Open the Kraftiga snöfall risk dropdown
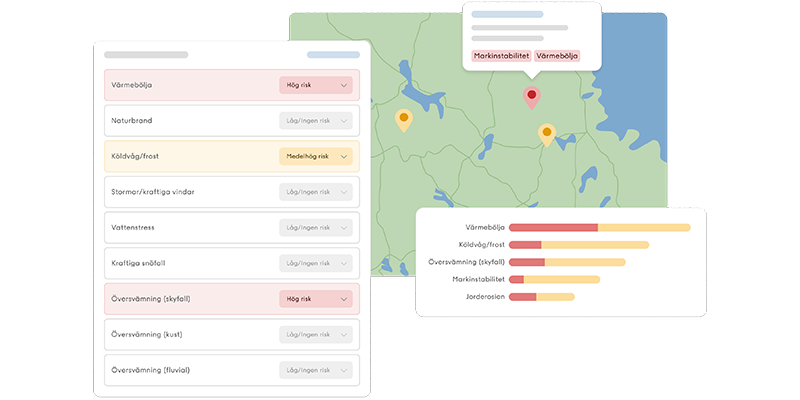Screen dimensions: 800x400 (x=316, y=263)
